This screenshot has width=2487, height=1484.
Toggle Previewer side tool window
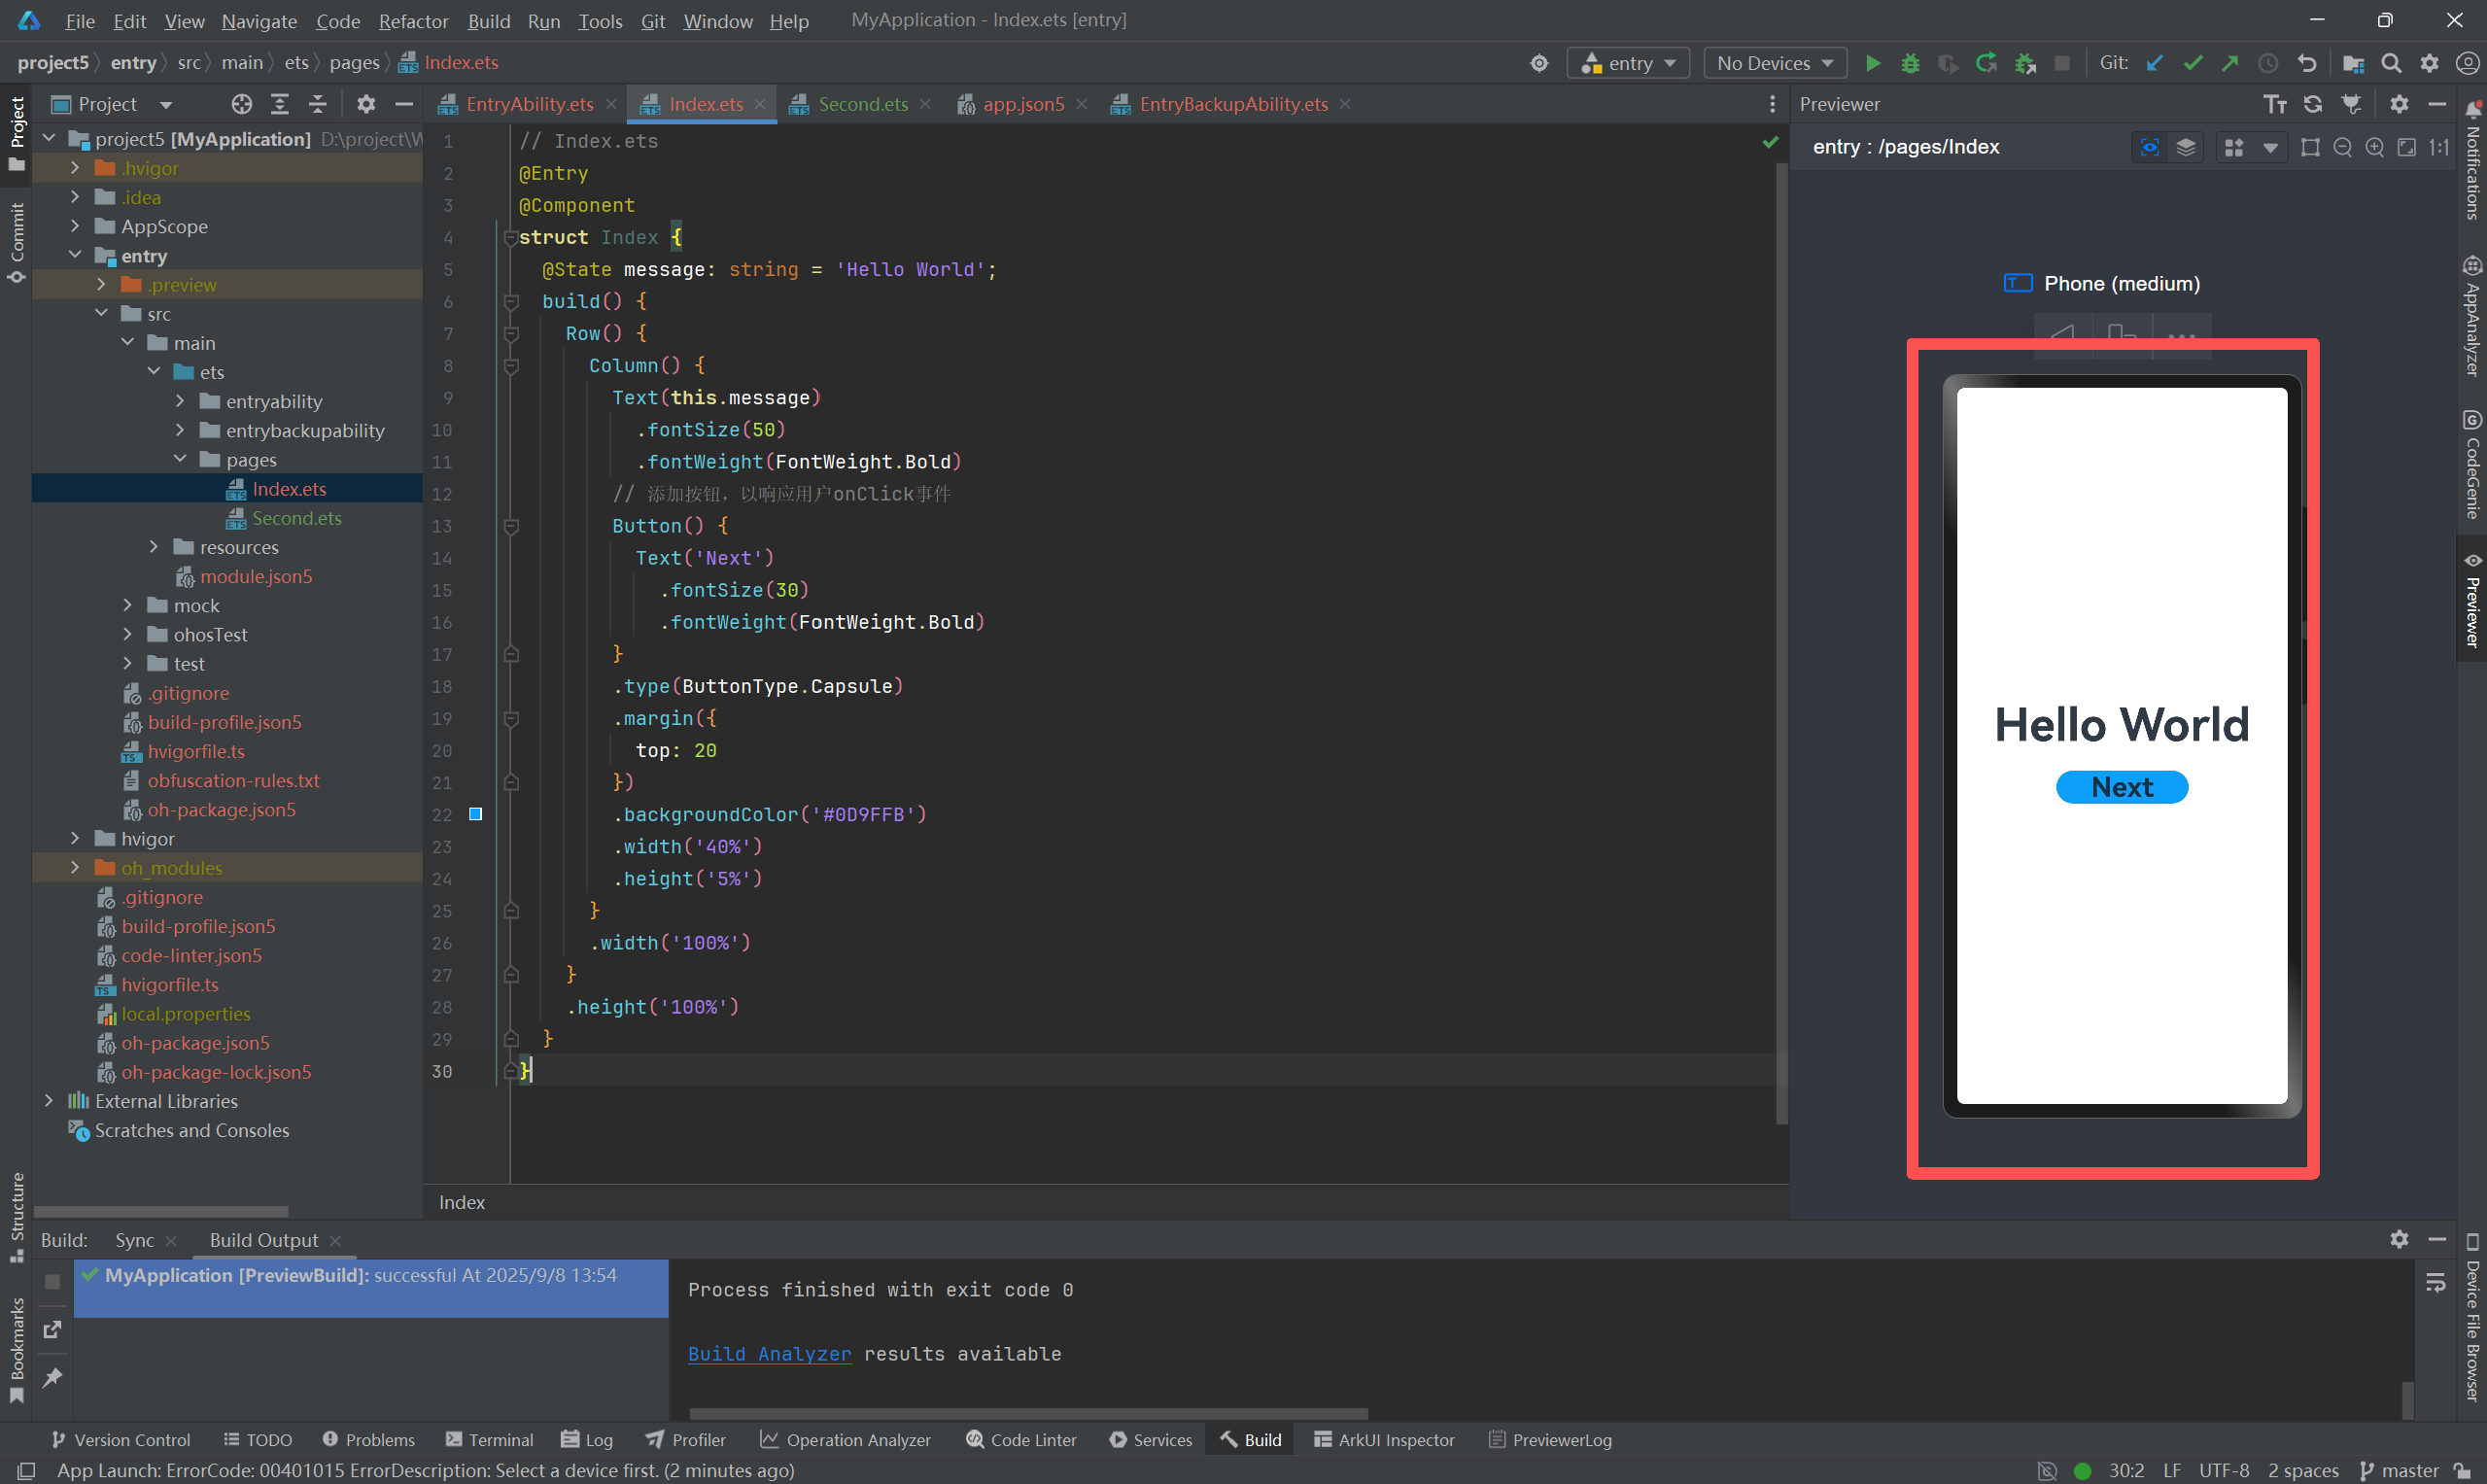(2472, 600)
